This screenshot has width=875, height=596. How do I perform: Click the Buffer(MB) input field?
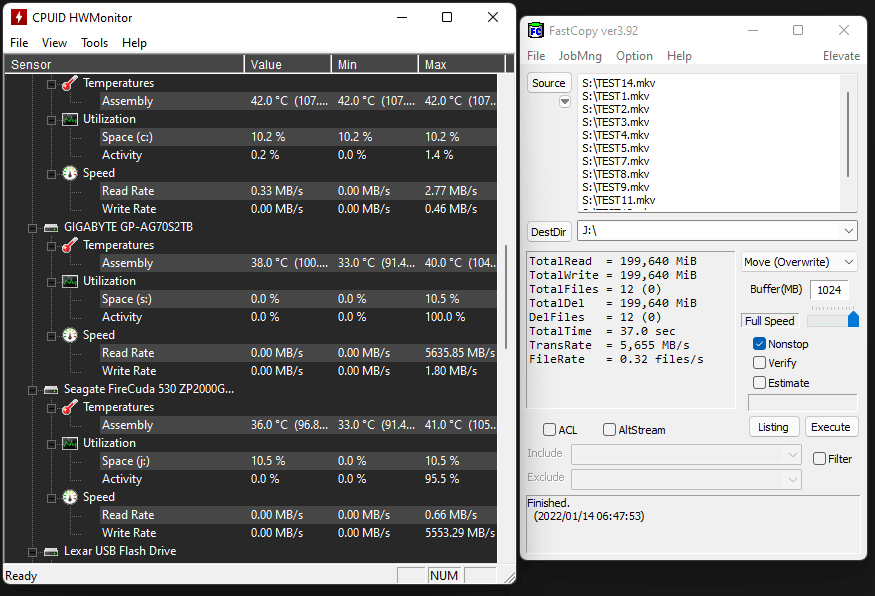[x=829, y=290]
